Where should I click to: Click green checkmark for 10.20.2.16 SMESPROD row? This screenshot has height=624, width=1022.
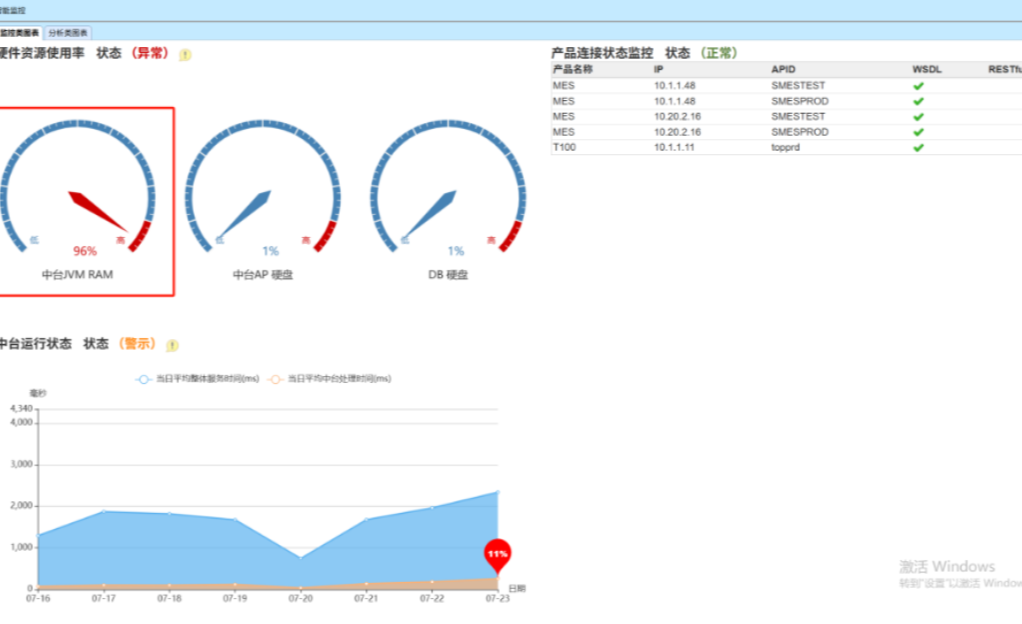918,132
